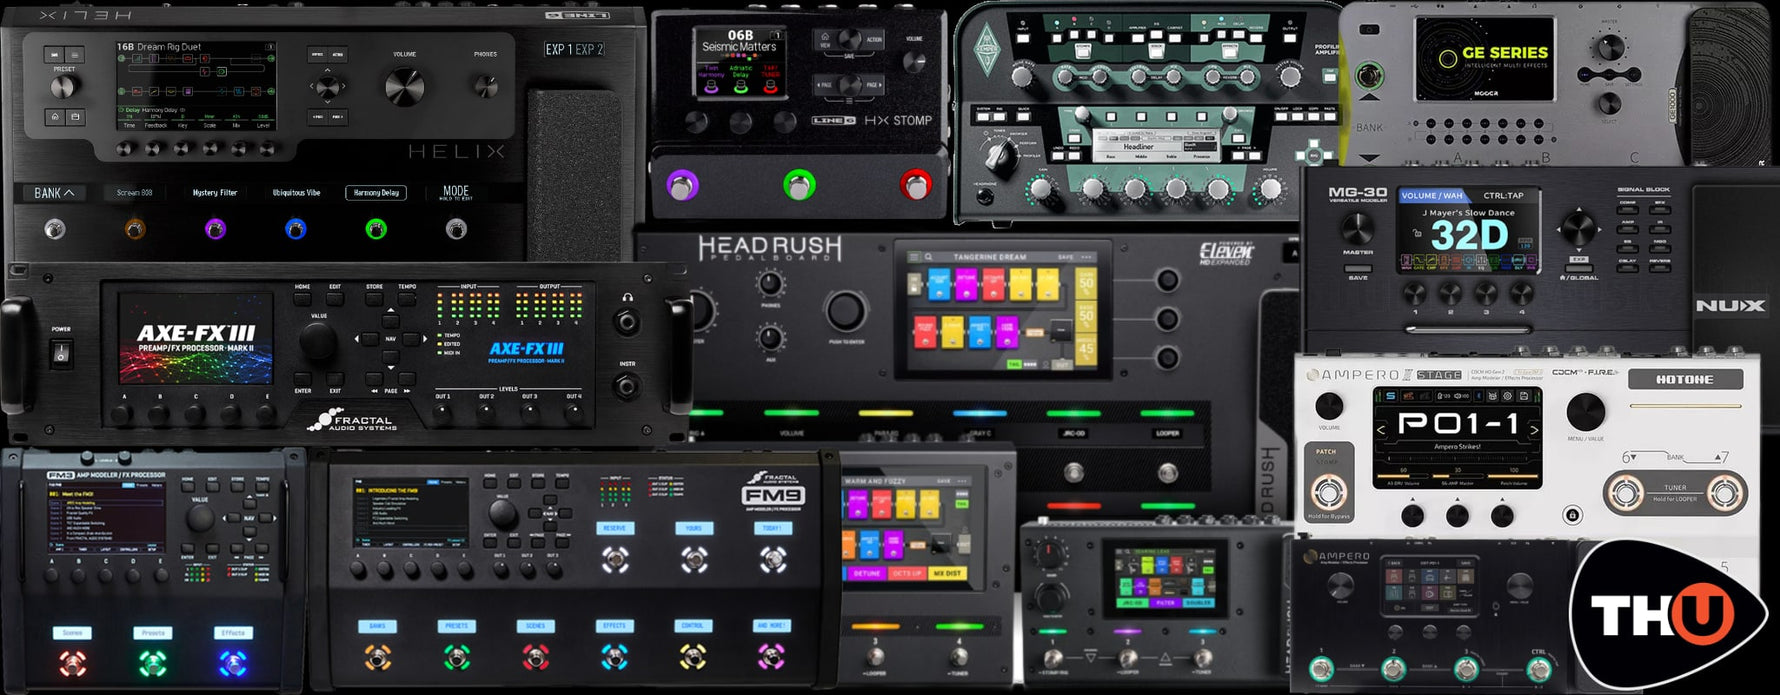The width and height of the screenshot is (1780, 695).
Task: Click the NUX logo on the MG-30 pedal
Action: click(x=1730, y=305)
